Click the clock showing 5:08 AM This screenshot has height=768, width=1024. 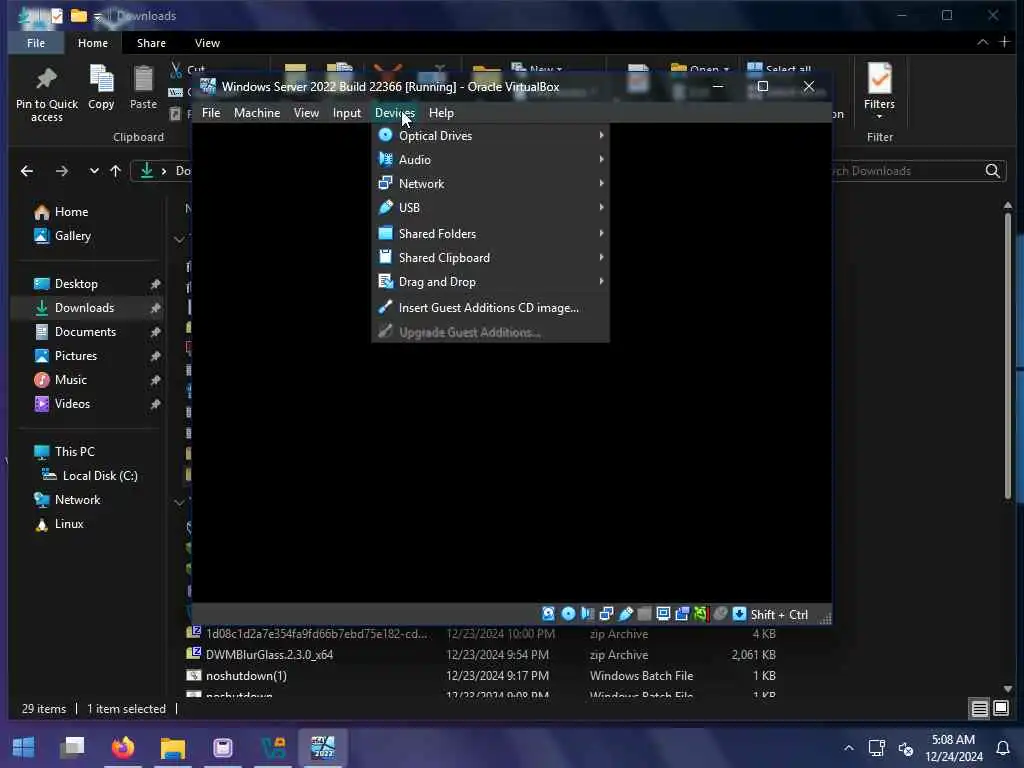(953, 740)
